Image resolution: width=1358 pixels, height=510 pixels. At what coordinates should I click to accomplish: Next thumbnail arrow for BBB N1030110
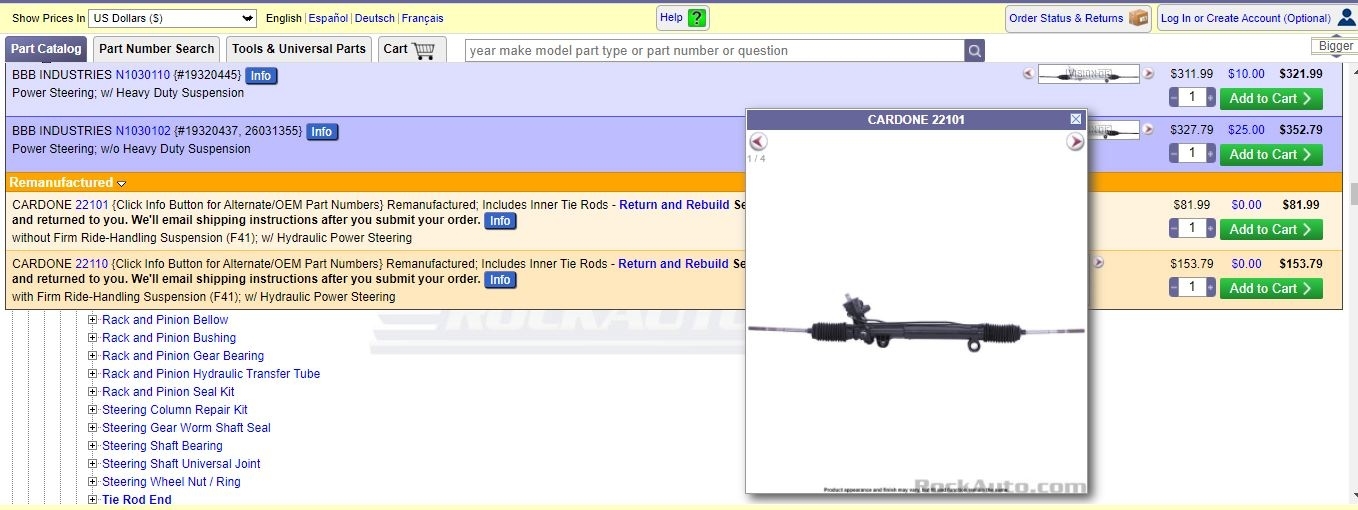pyautogui.click(x=1149, y=74)
